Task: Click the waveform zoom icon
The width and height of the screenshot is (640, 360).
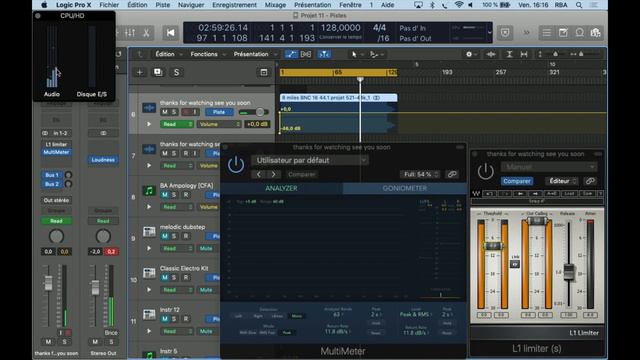Action: coord(491,54)
